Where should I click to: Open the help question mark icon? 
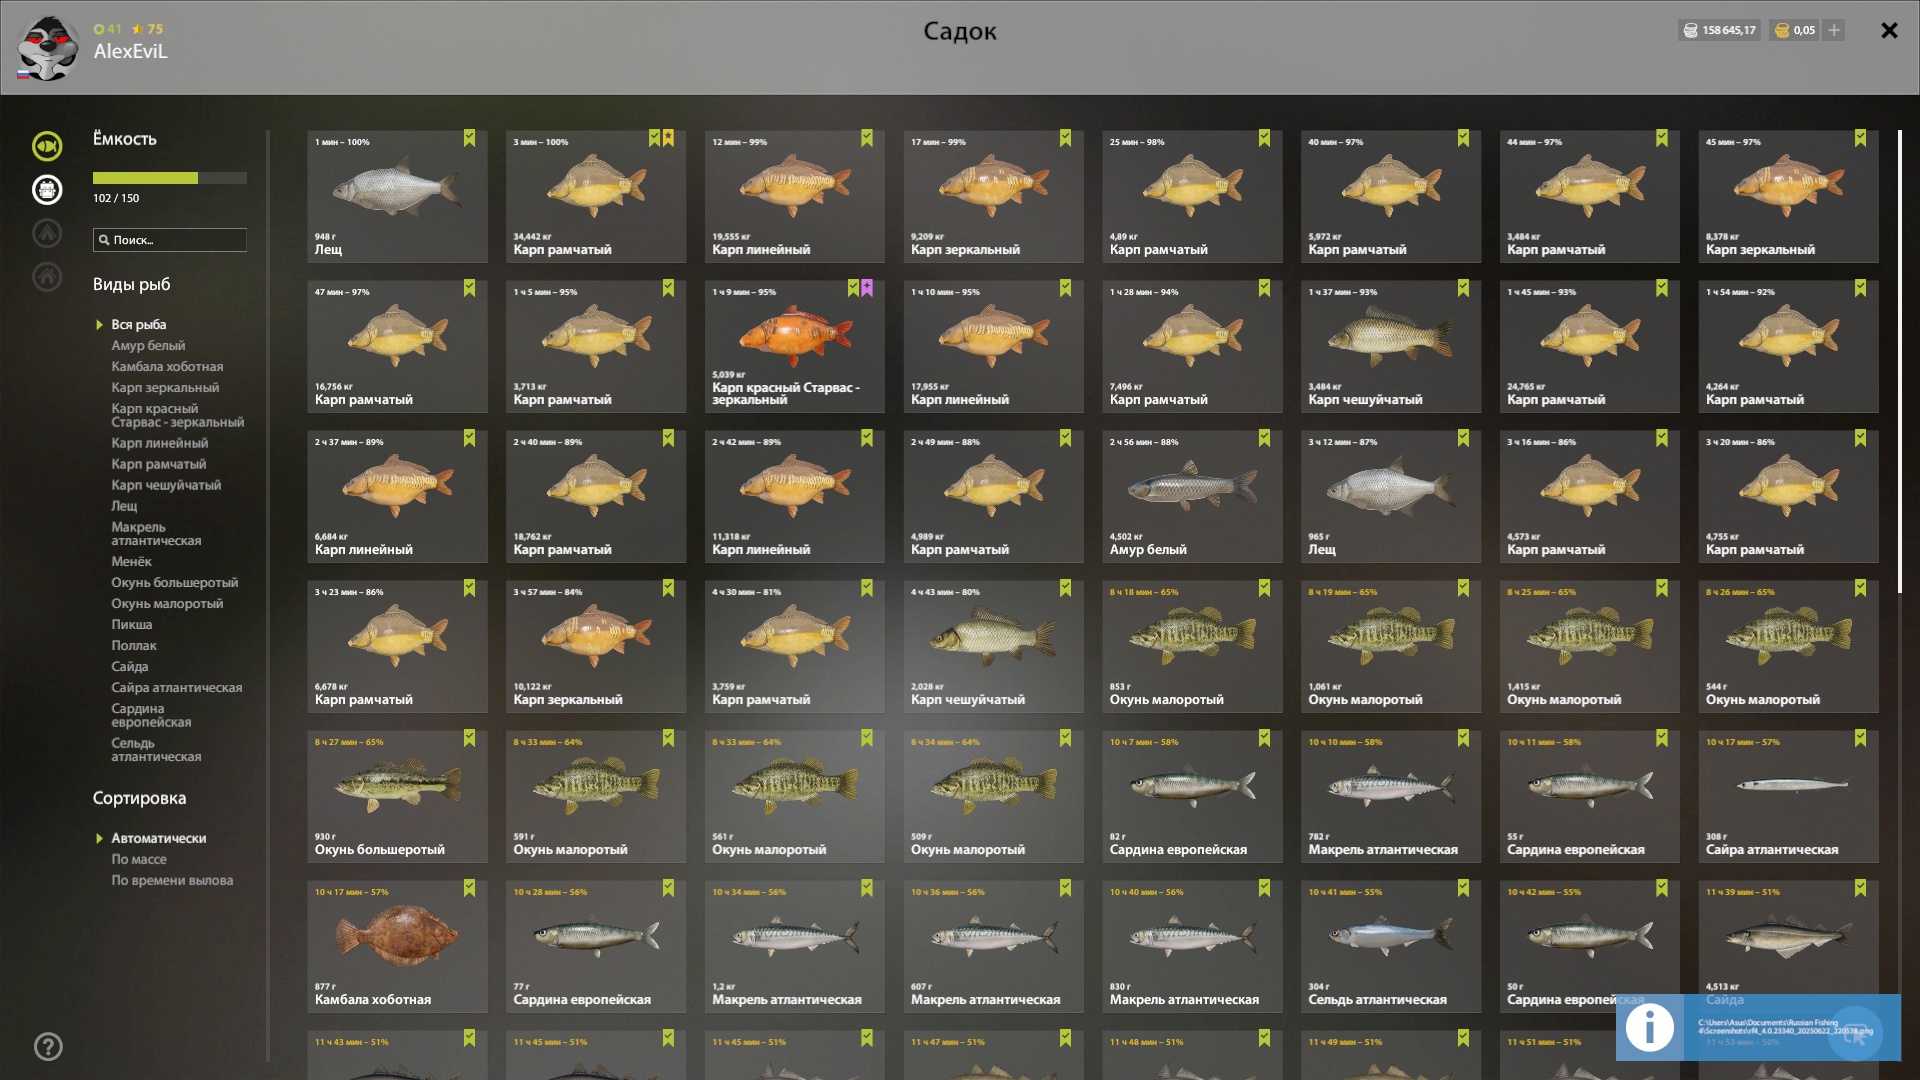click(x=48, y=1046)
